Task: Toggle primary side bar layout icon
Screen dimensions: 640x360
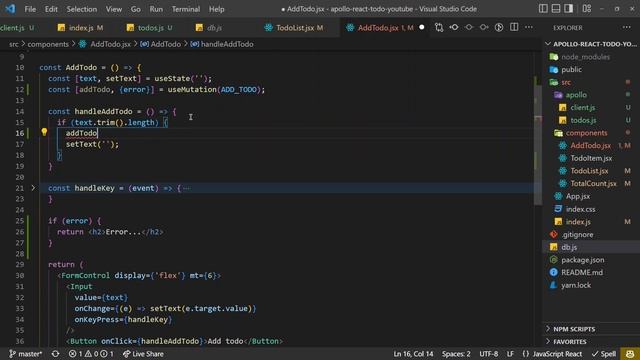Action: tap(543, 9)
